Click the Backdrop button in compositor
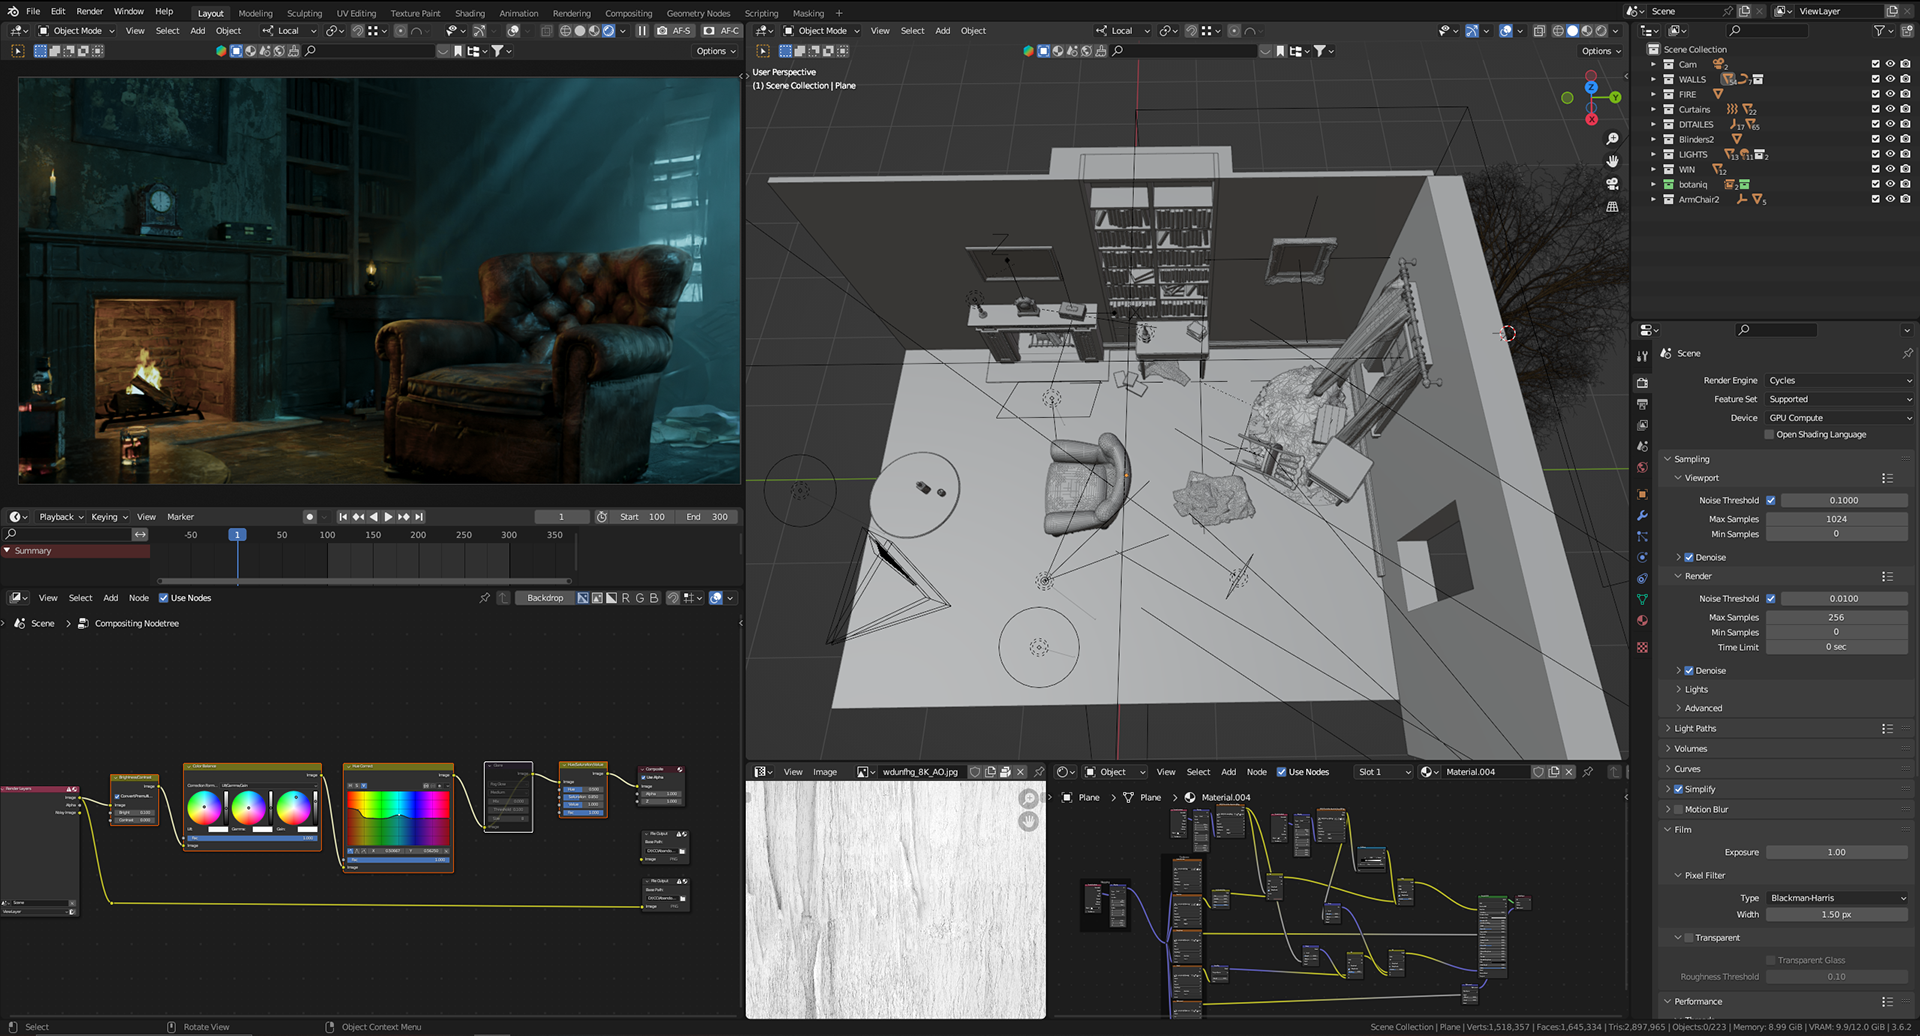This screenshot has height=1036, width=1920. click(x=545, y=598)
